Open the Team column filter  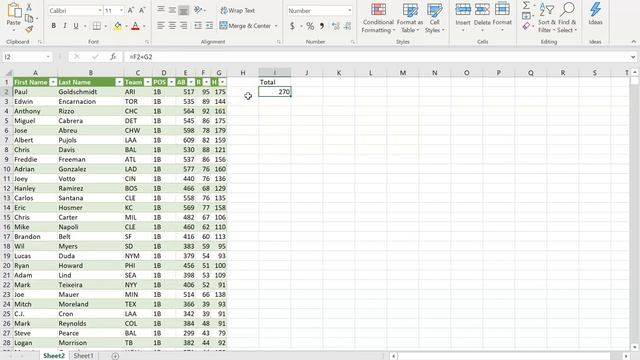point(147,82)
